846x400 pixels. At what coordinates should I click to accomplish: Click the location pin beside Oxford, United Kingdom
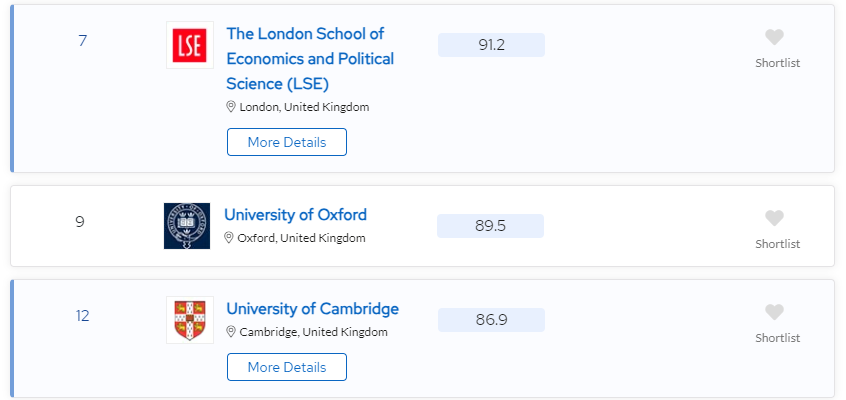point(228,238)
